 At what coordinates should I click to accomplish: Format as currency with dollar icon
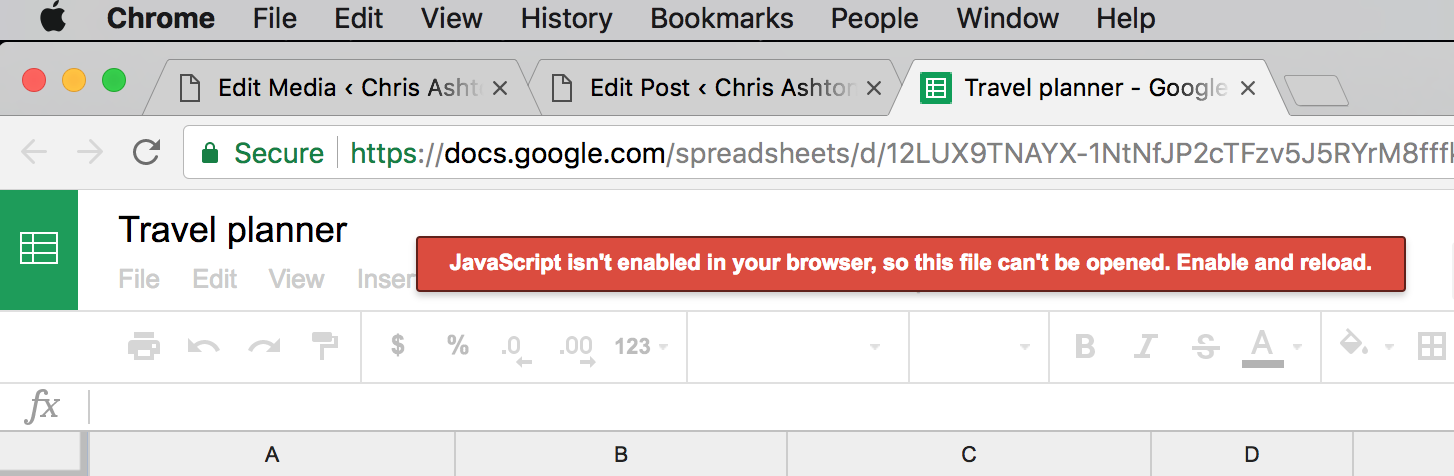pyautogui.click(x=398, y=346)
